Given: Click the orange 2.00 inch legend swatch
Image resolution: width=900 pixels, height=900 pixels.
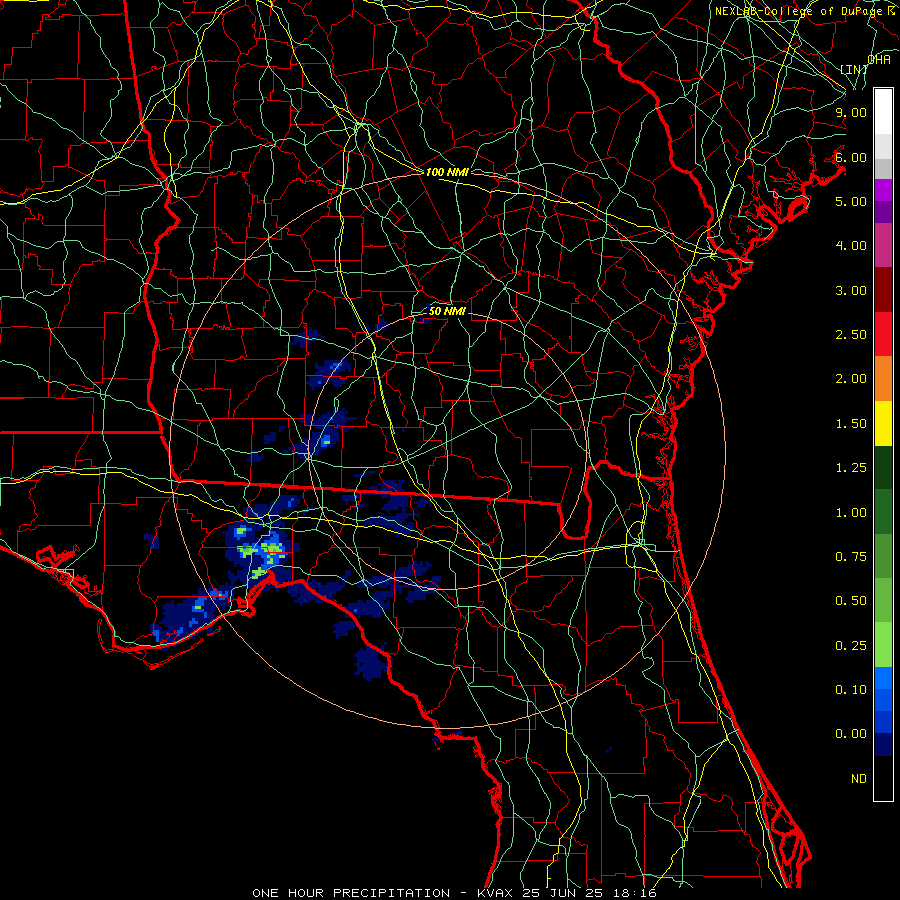Looking at the screenshot, I should pyautogui.click(x=883, y=379).
